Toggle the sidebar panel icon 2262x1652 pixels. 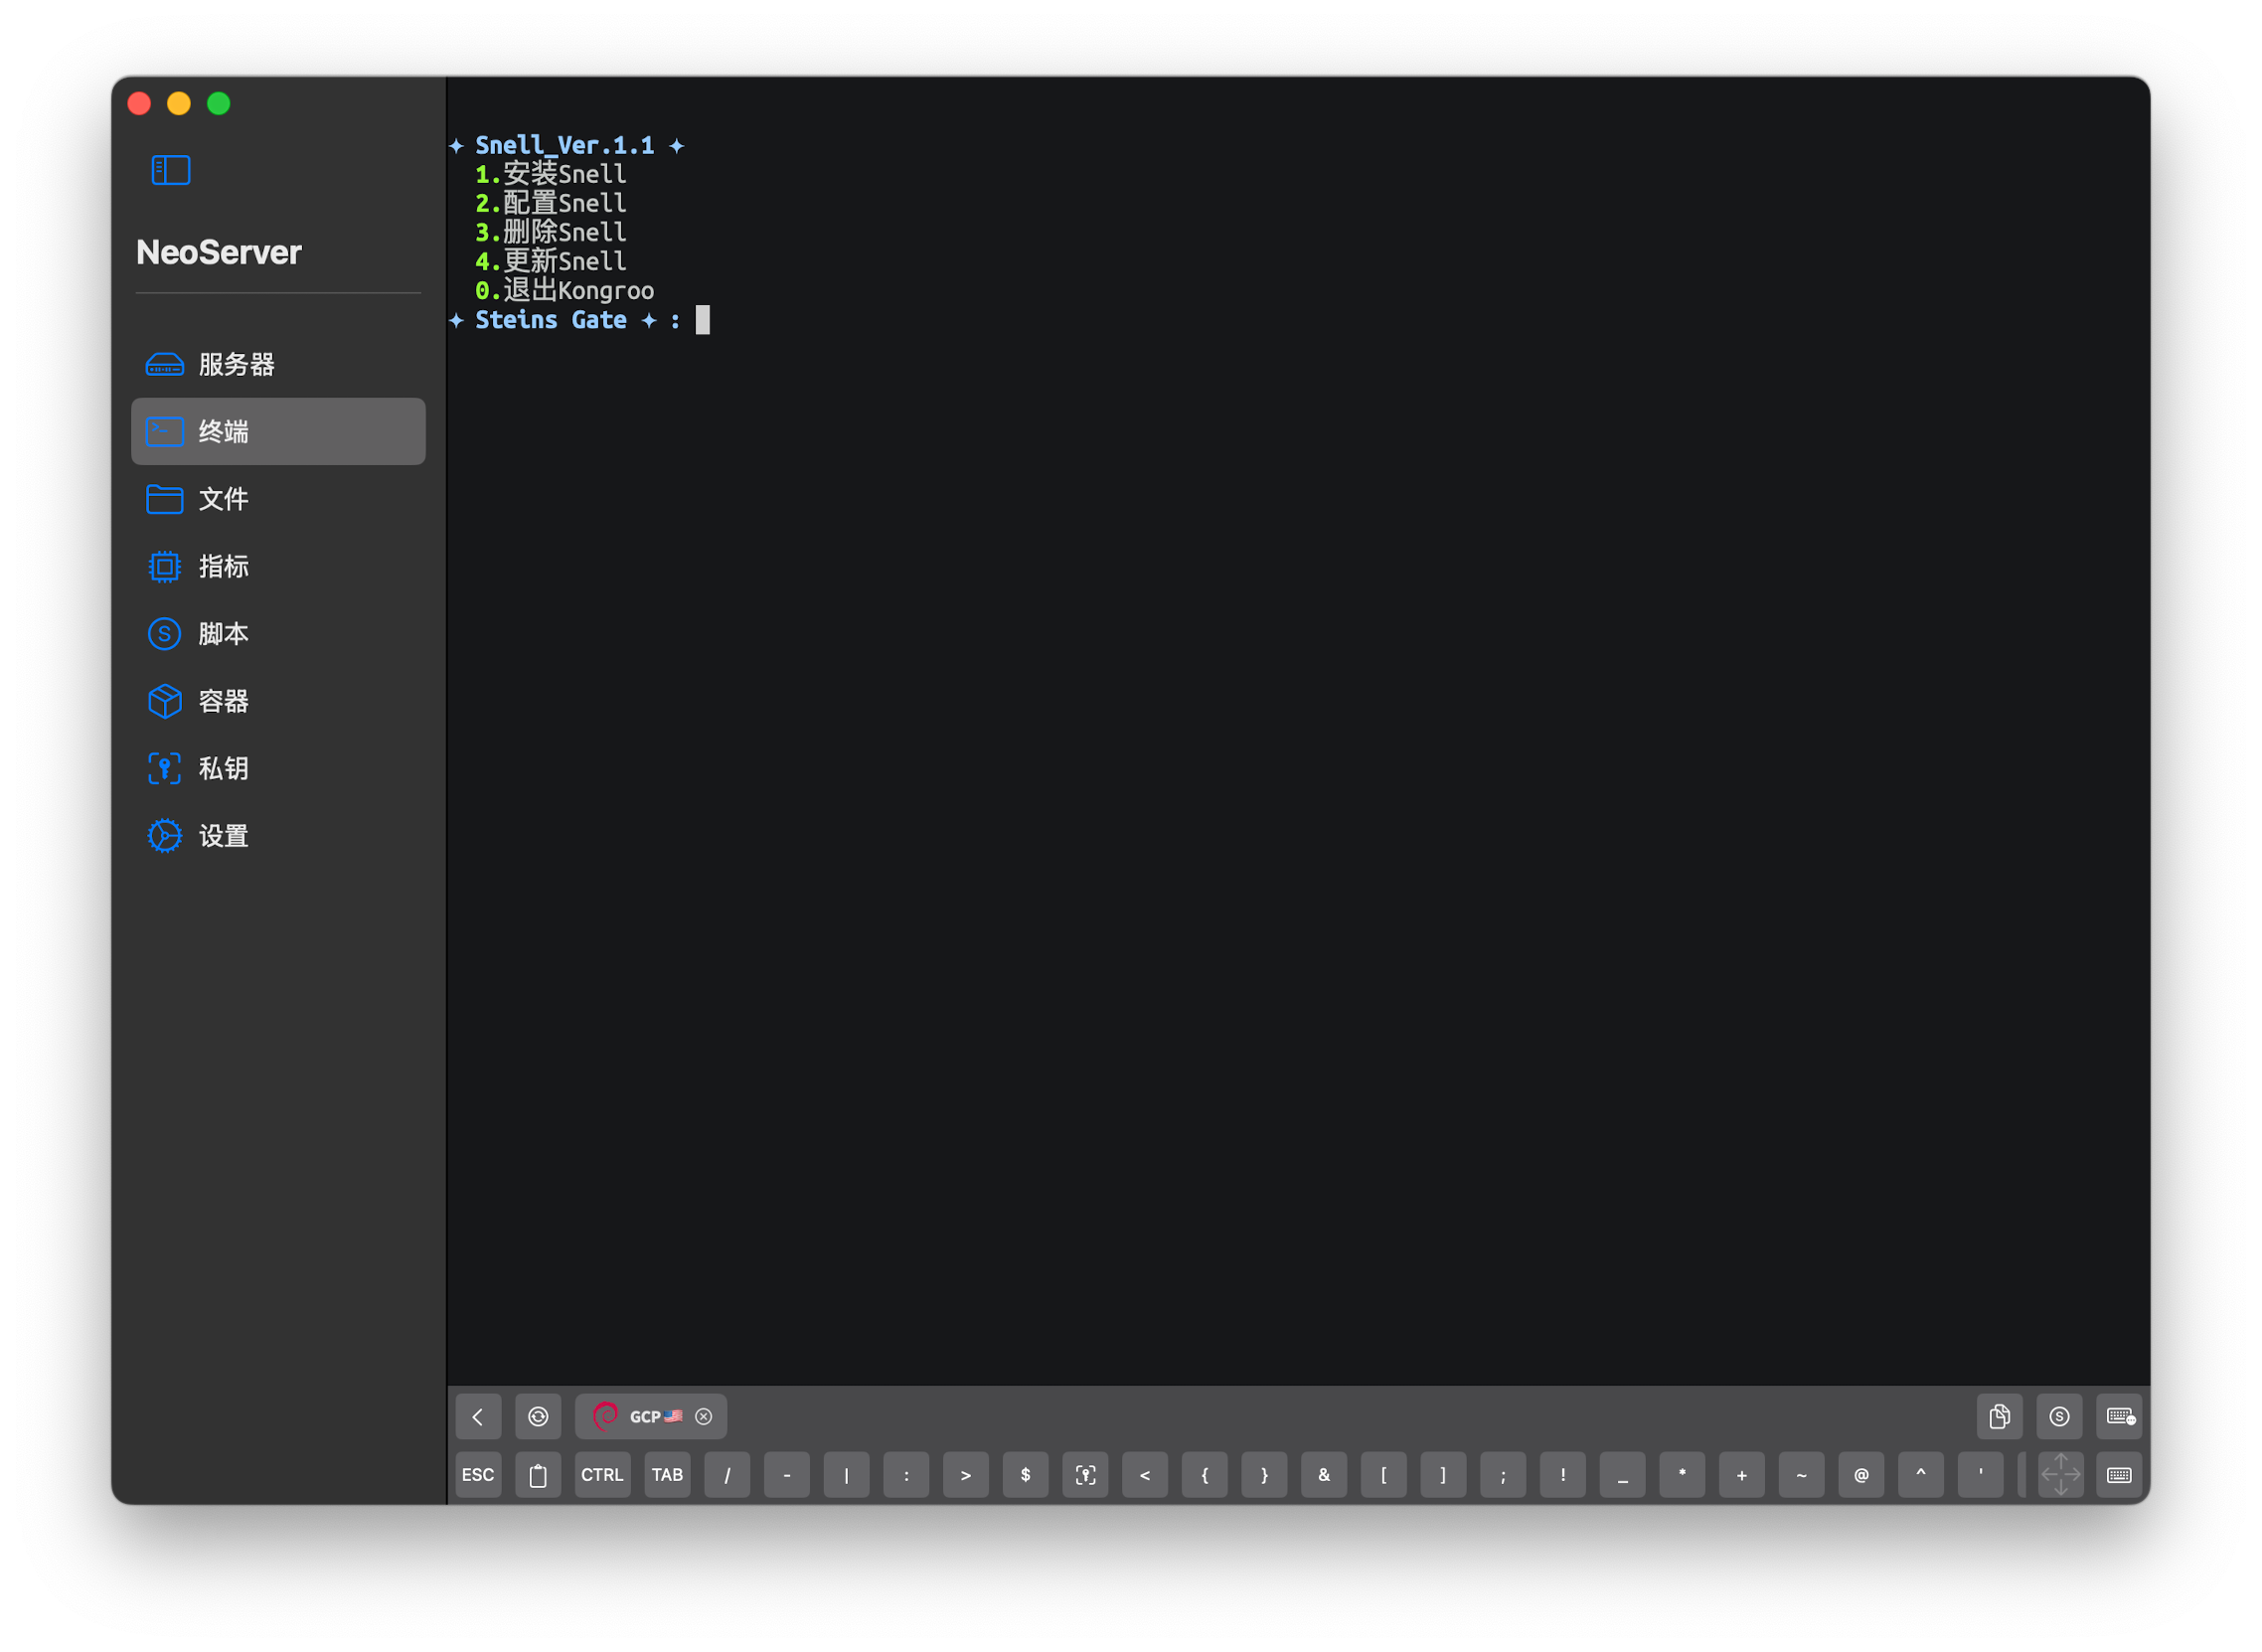pyautogui.click(x=170, y=170)
